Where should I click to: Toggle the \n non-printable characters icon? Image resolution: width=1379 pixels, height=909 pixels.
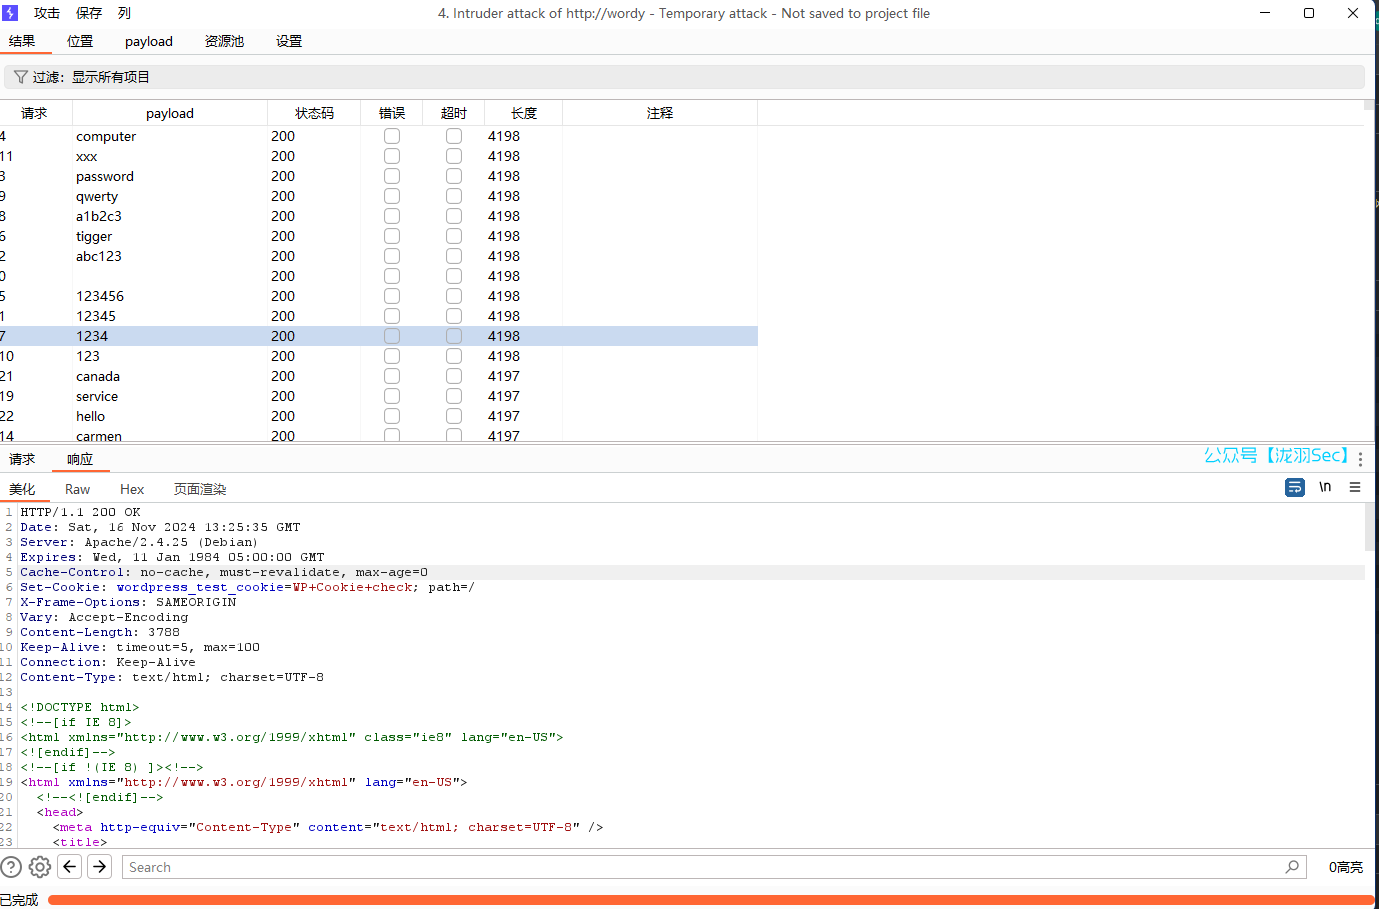pos(1325,487)
